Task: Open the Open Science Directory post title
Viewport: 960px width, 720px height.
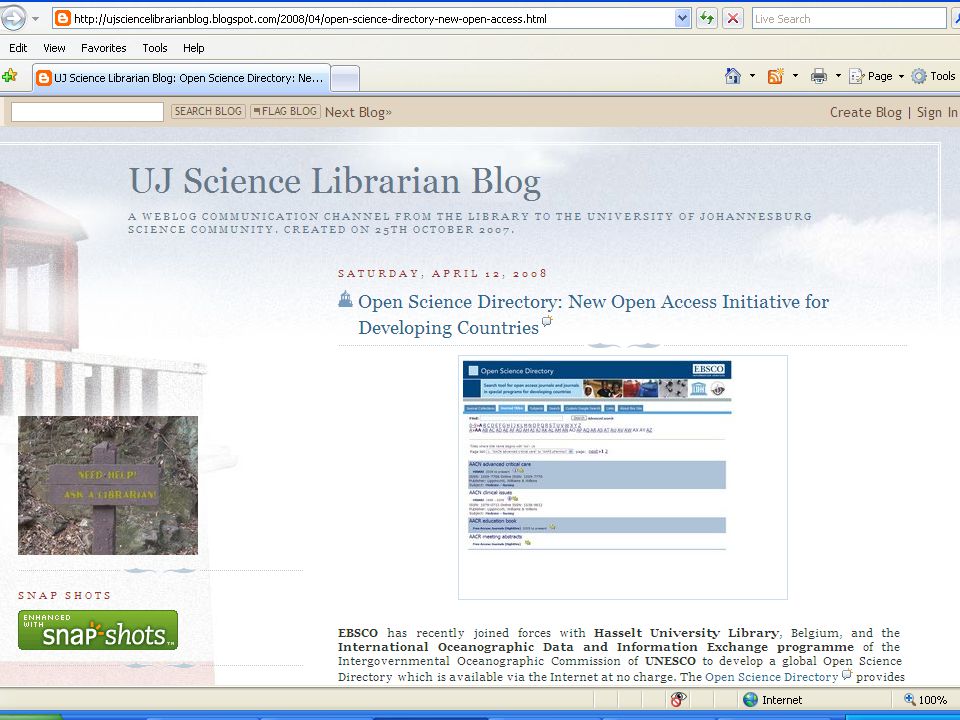Action: coord(593,314)
